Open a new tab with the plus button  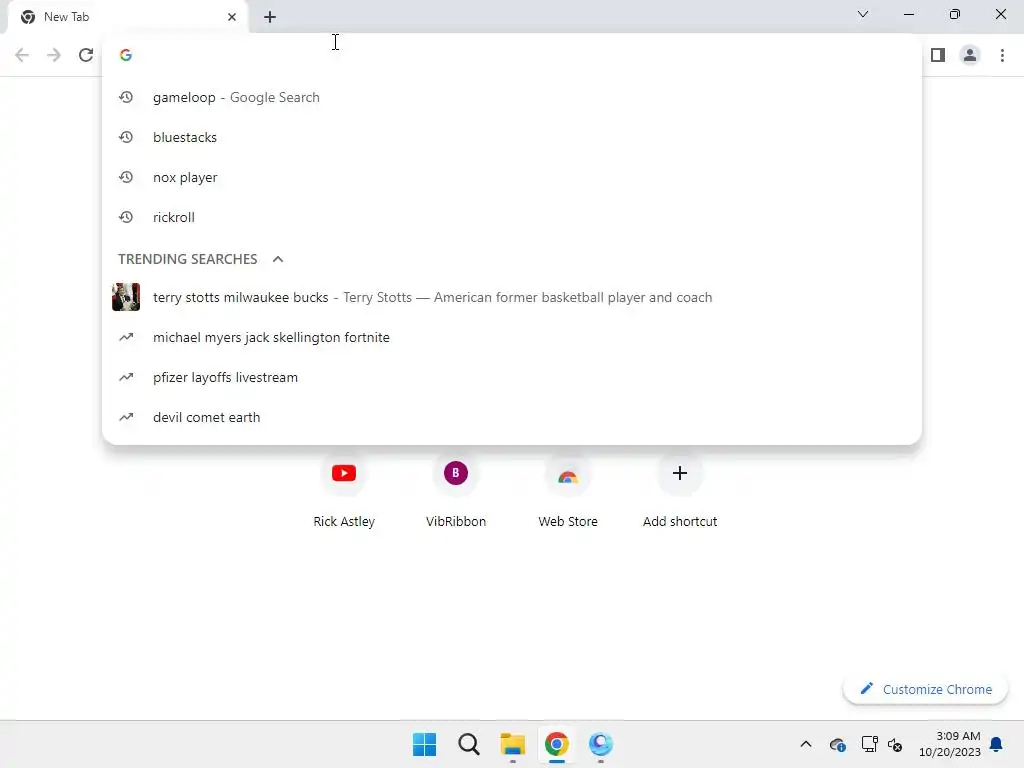coord(270,17)
